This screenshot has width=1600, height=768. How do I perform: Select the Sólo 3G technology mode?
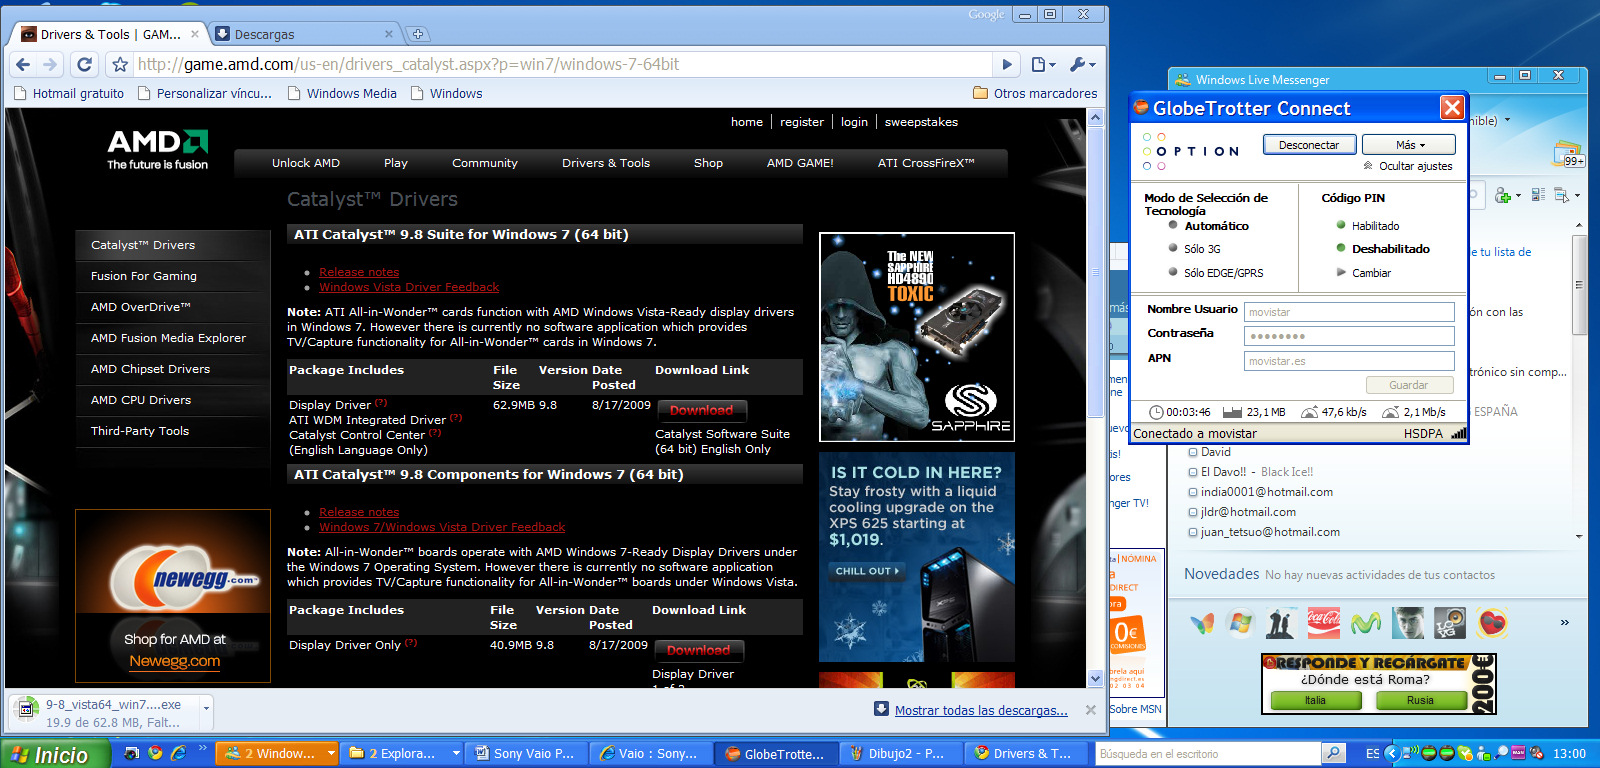point(1173,249)
